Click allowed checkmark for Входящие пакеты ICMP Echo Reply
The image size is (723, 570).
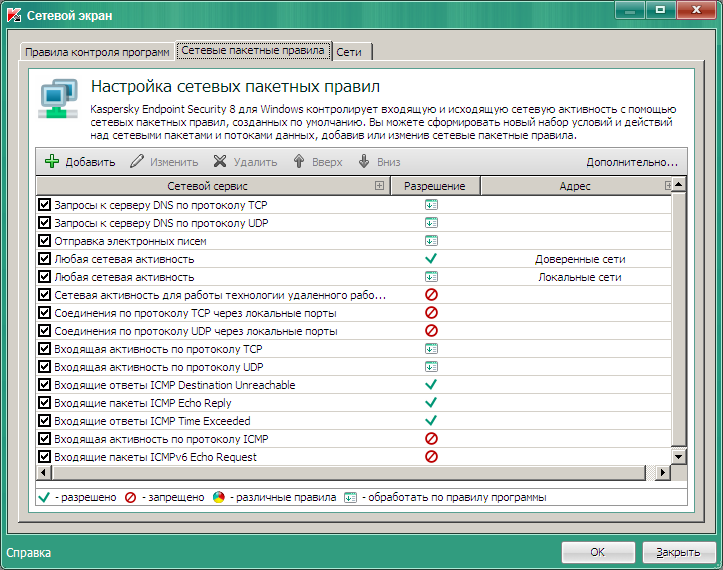point(431,403)
